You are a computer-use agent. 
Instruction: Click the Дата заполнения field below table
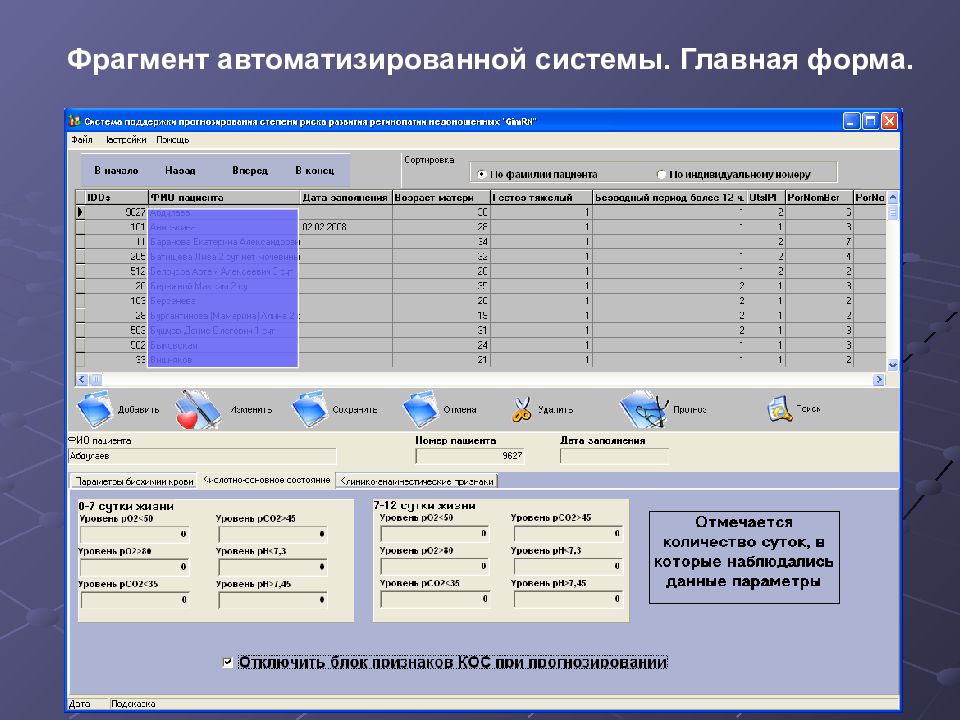tap(614, 456)
